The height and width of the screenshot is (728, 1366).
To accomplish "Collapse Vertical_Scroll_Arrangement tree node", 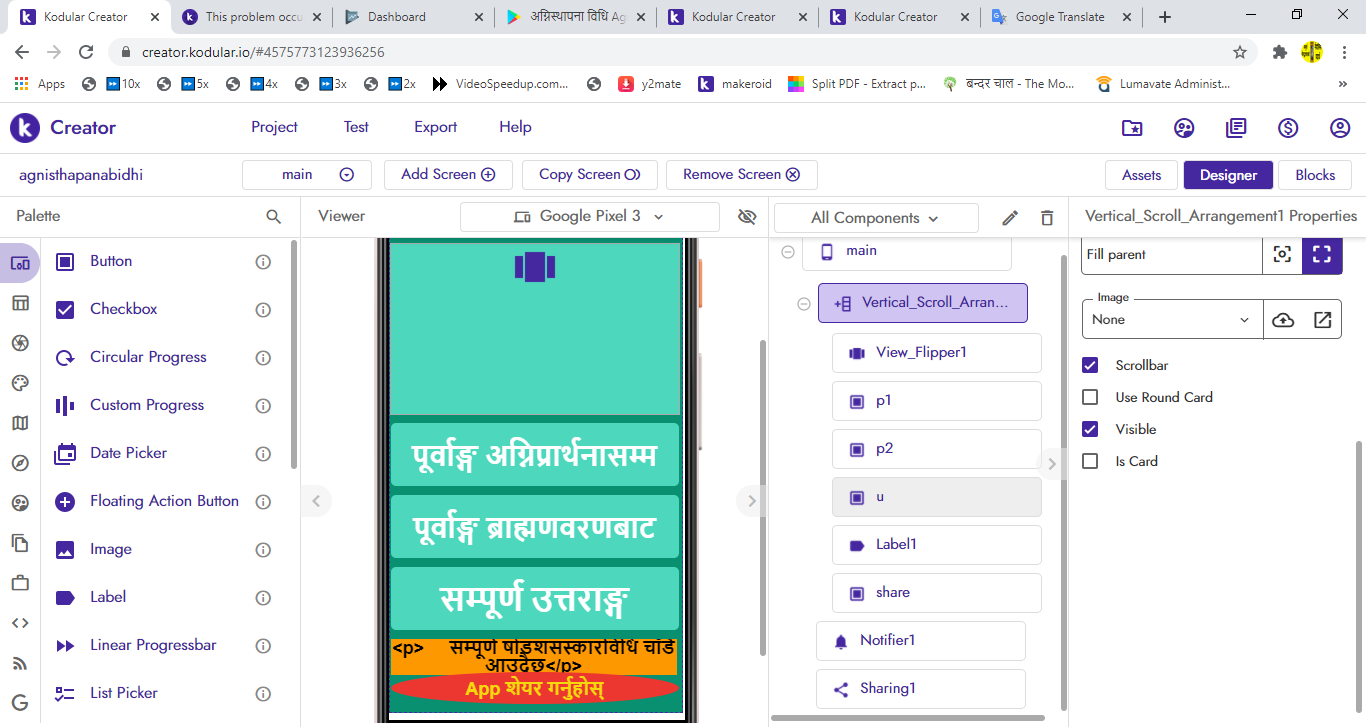I will click(803, 303).
